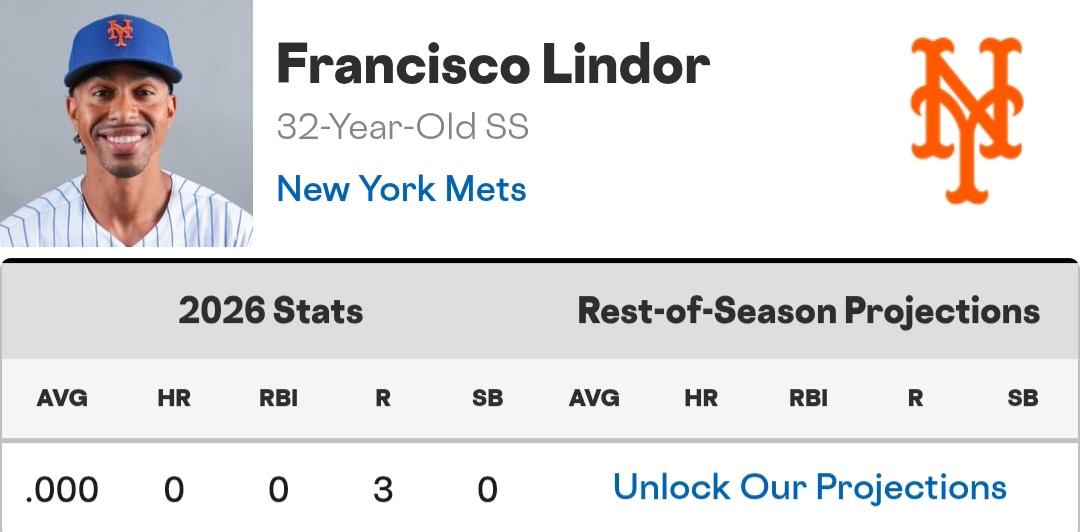
Task: Click R column header under 2026 Stats
Action: coord(382,398)
